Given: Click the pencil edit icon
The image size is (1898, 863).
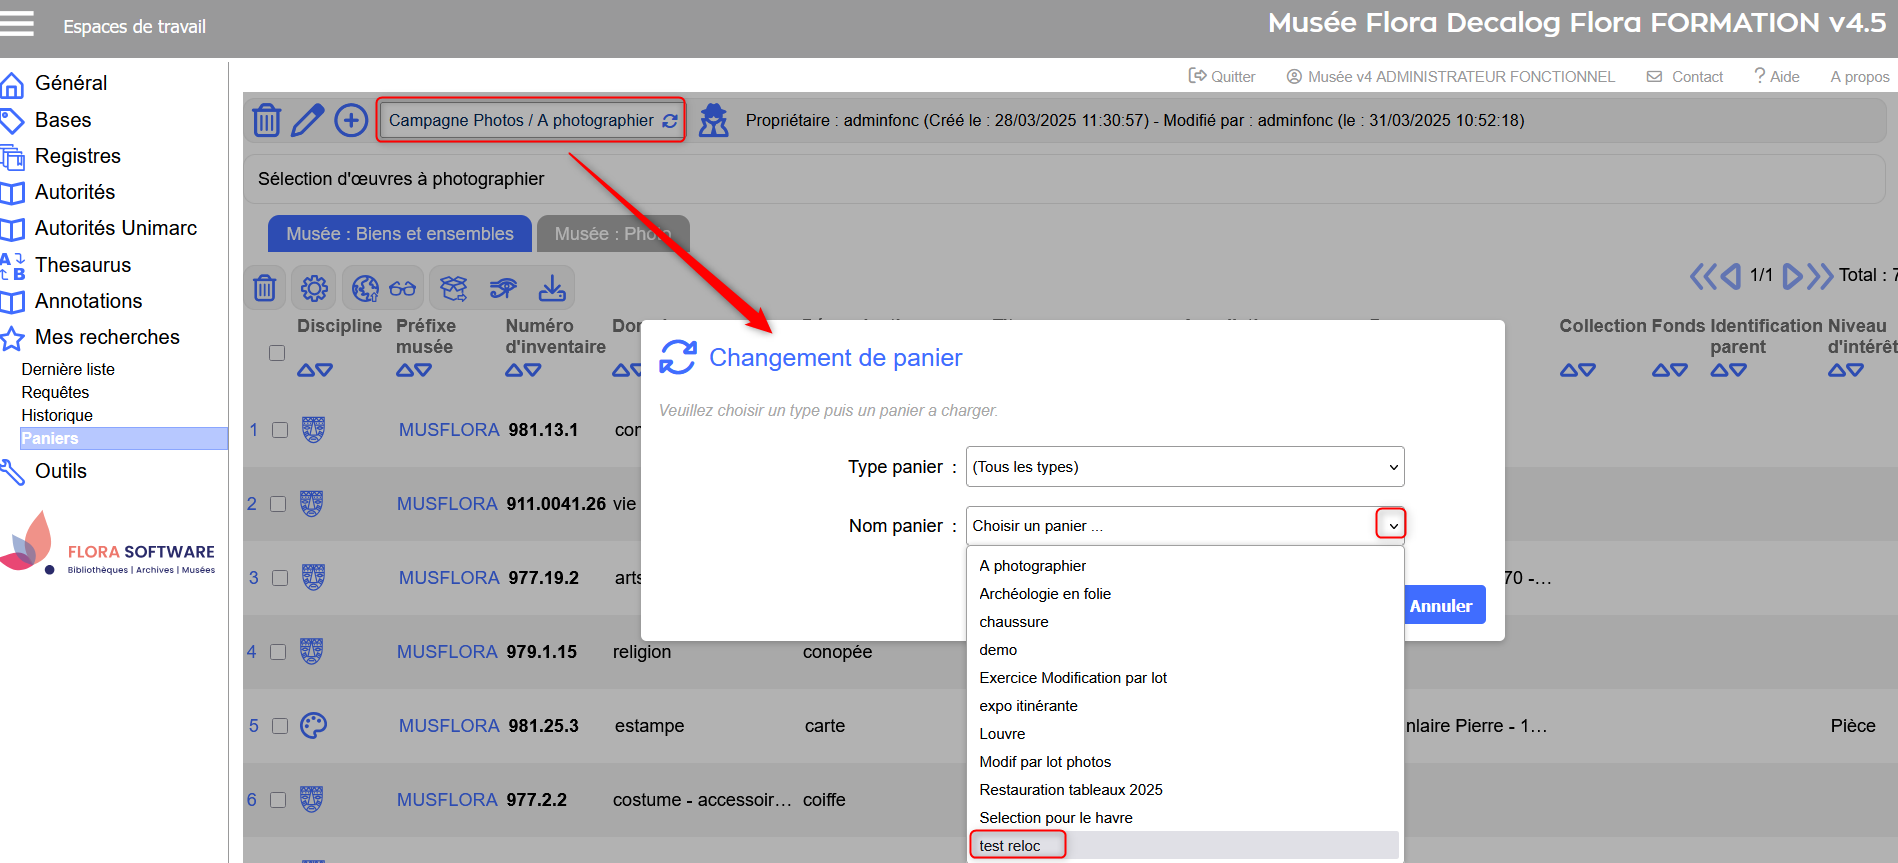Looking at the screenshot, I should (x=308, y=120).
